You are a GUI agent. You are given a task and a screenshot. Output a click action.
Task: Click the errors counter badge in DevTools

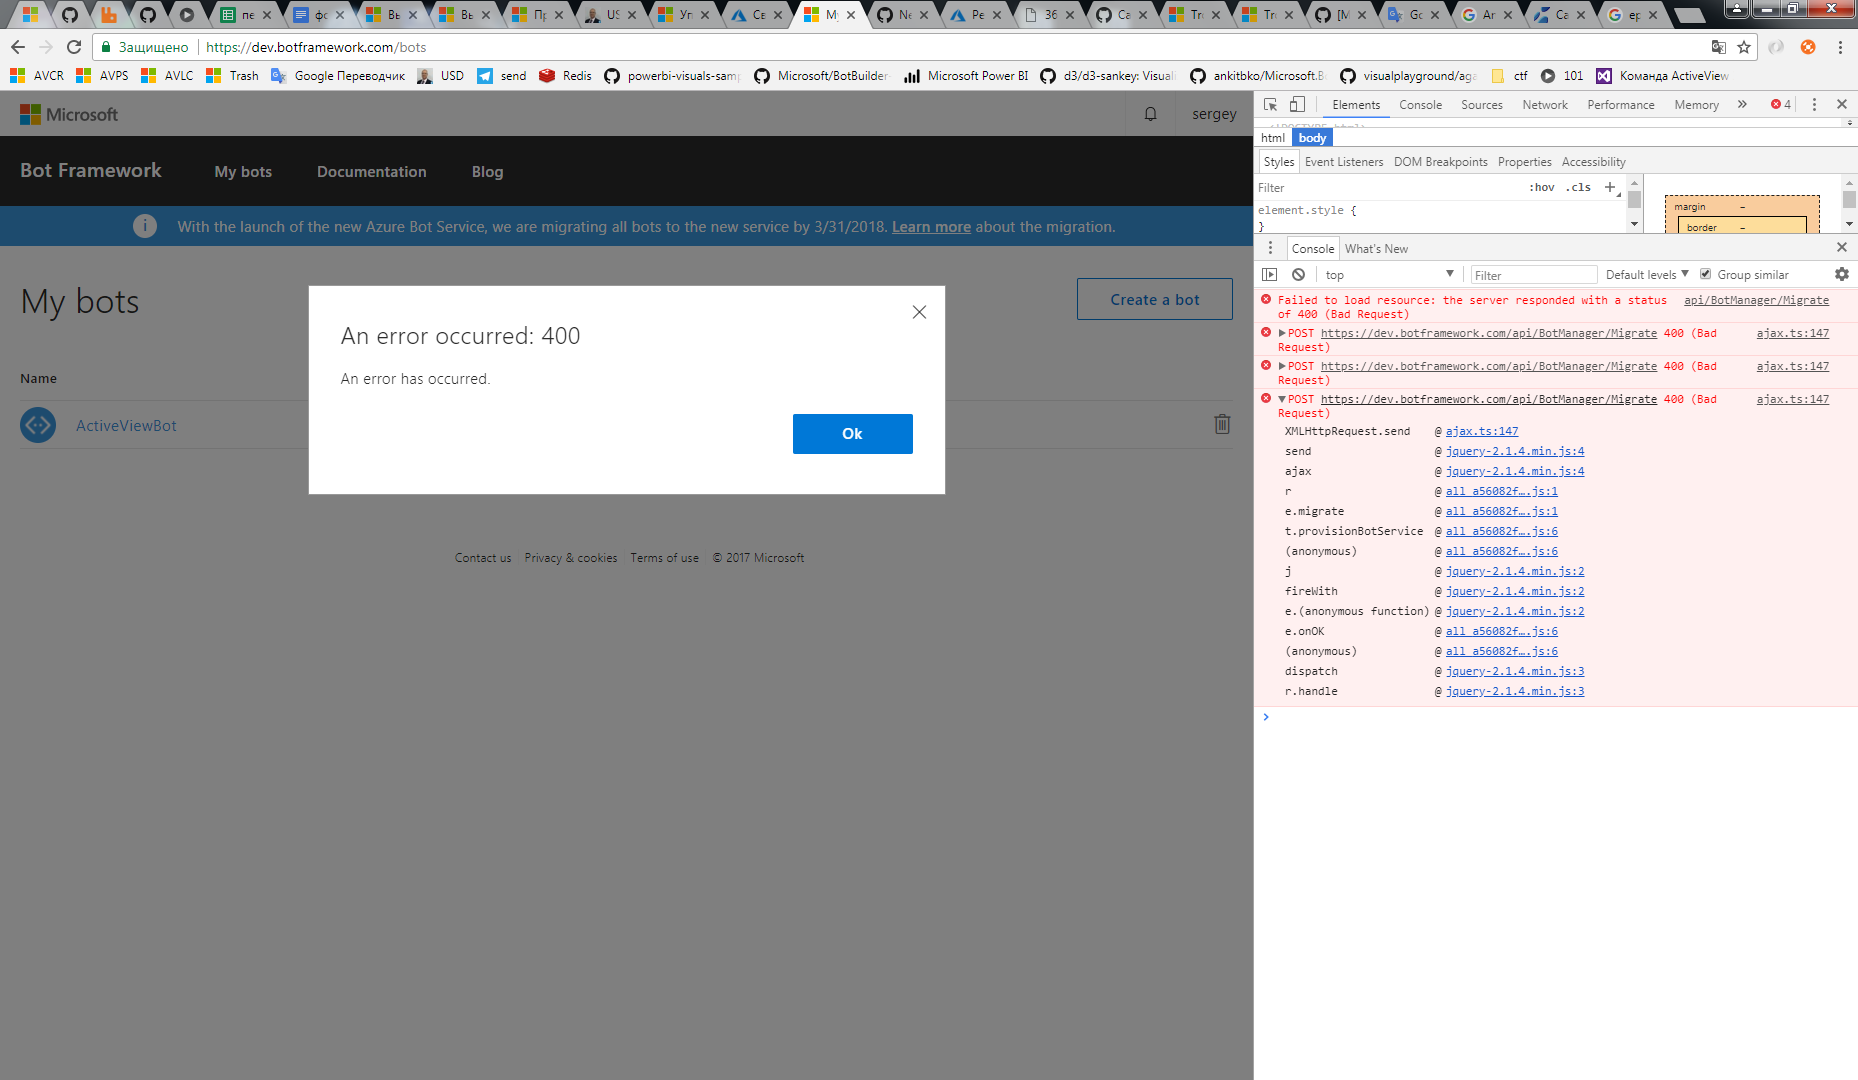click(1779, 104)
